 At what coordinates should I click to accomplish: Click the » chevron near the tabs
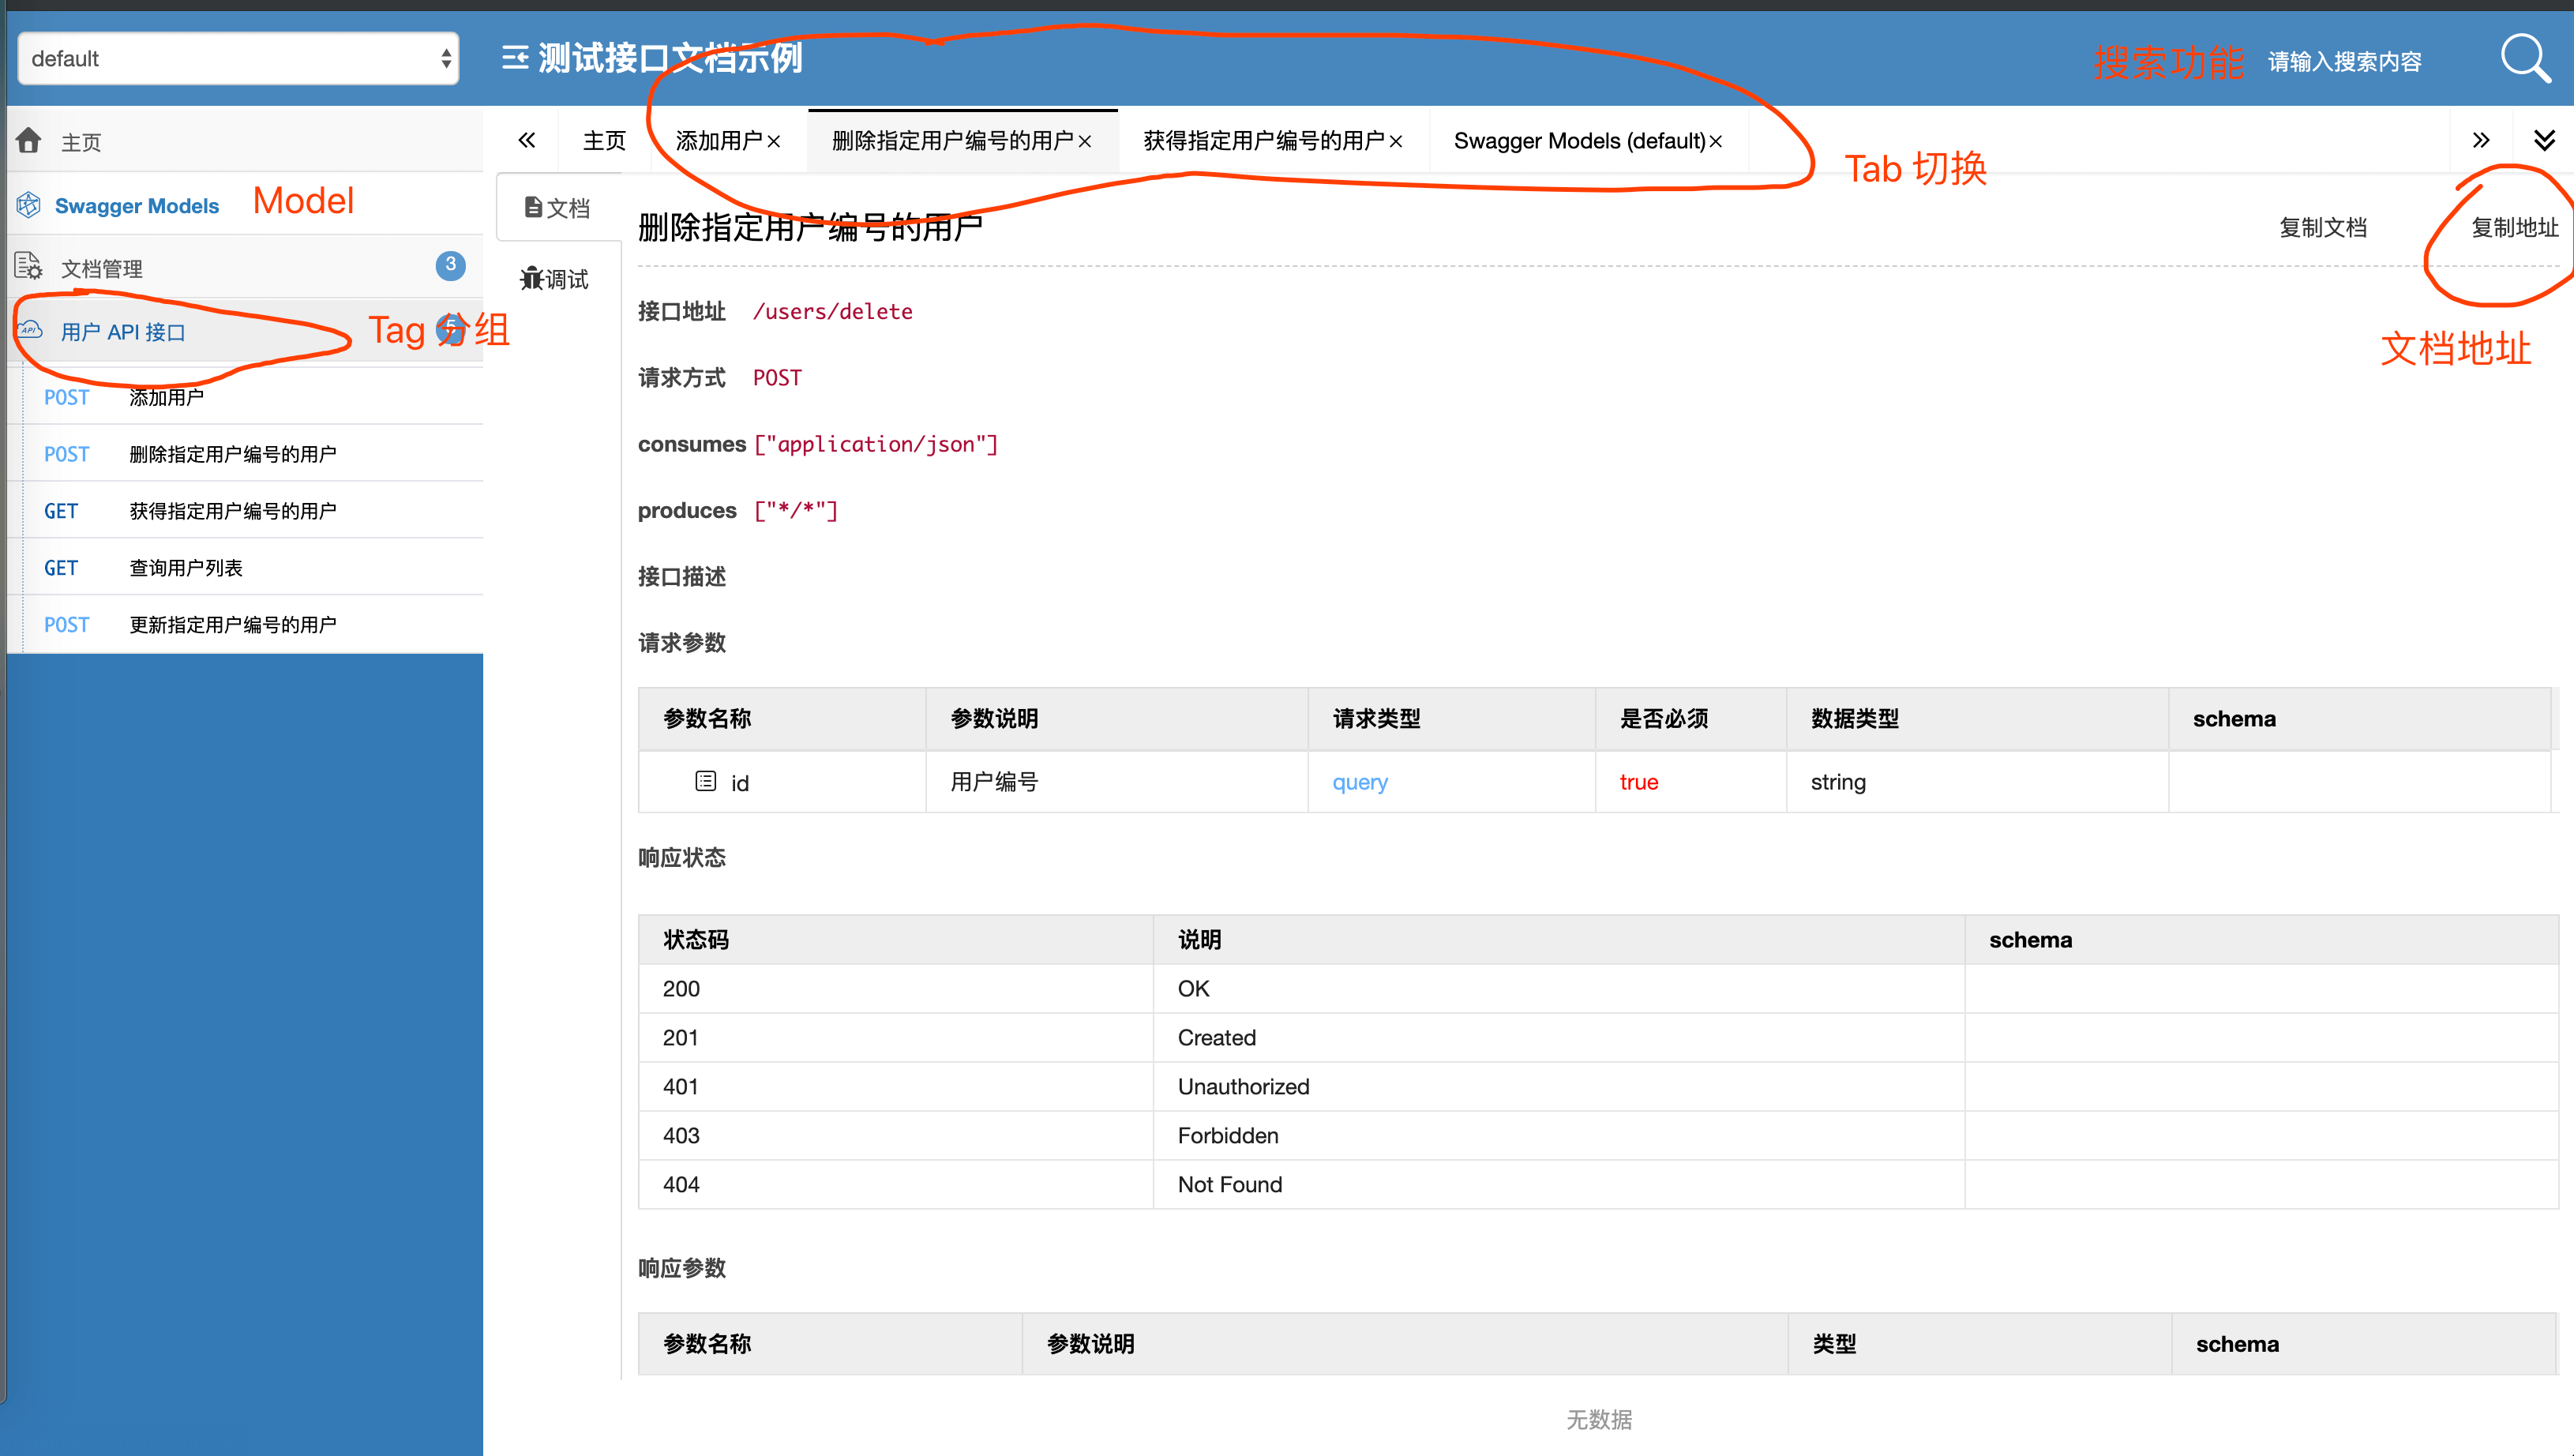pos(2481,139)
